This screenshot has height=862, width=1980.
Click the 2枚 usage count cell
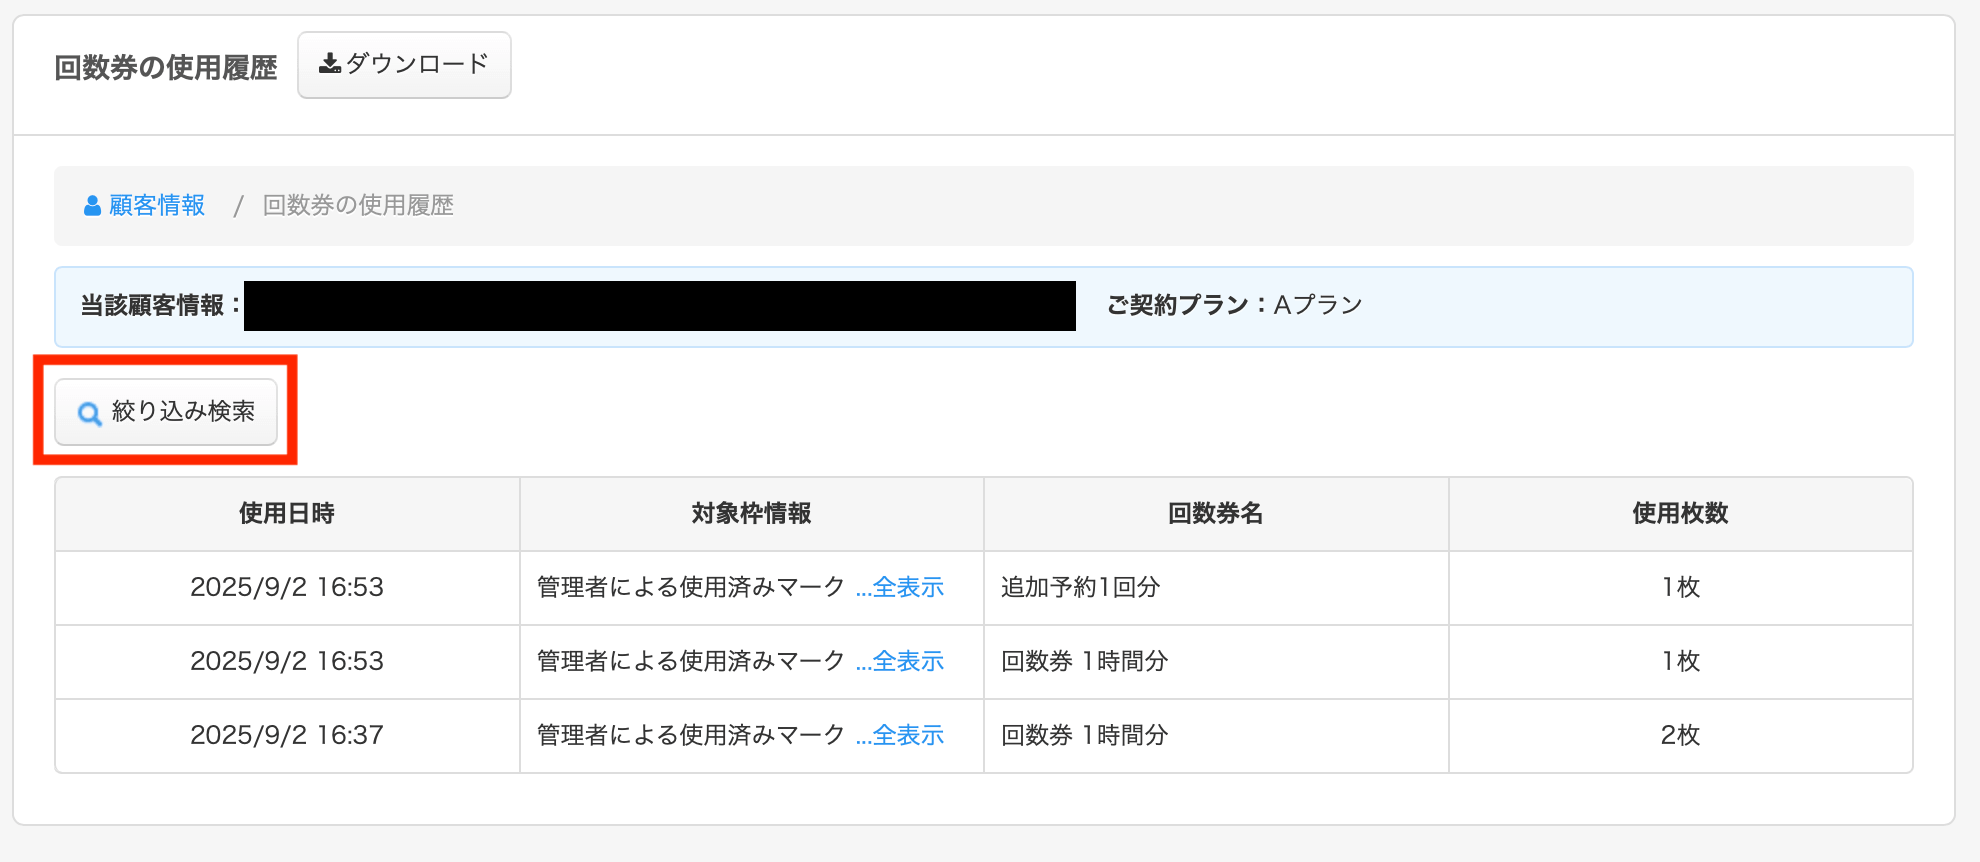[1680, 736]
